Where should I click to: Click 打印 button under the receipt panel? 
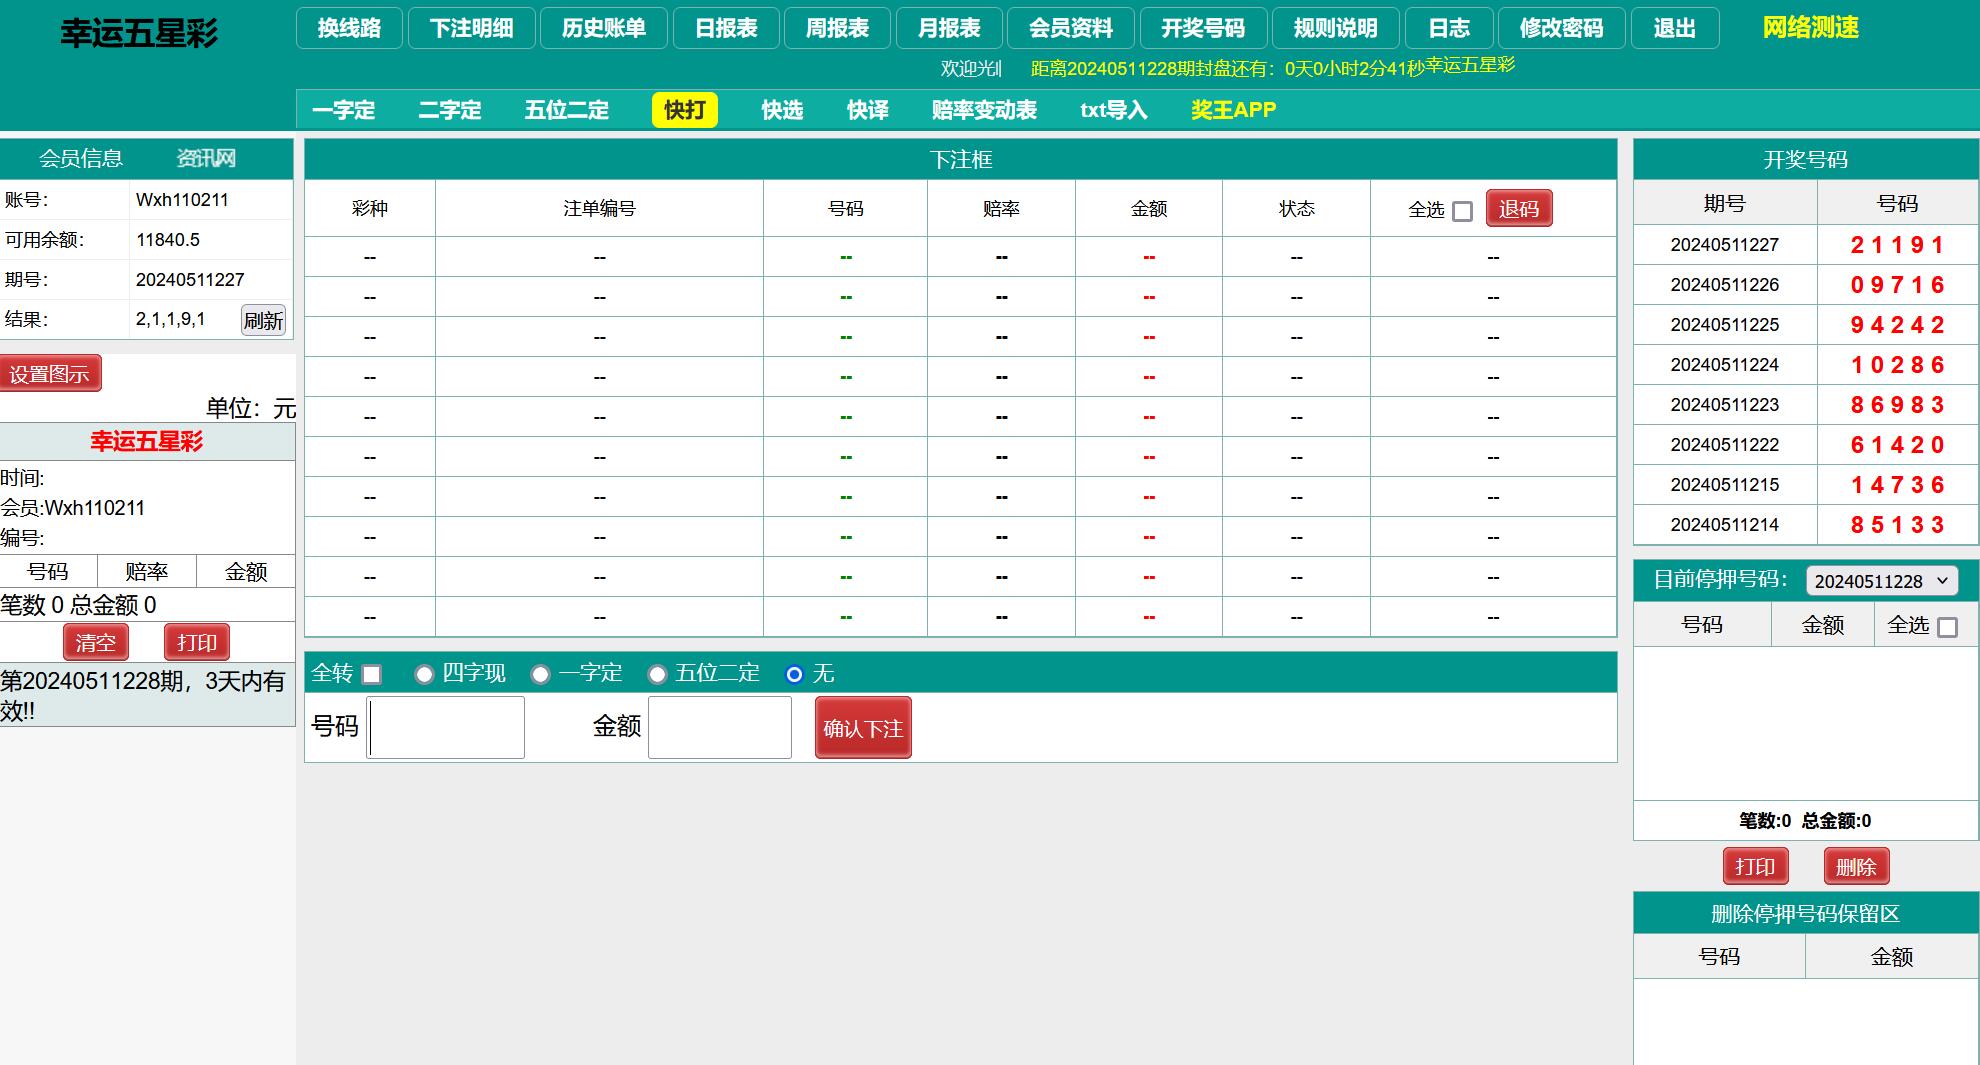tap(196, 642)
